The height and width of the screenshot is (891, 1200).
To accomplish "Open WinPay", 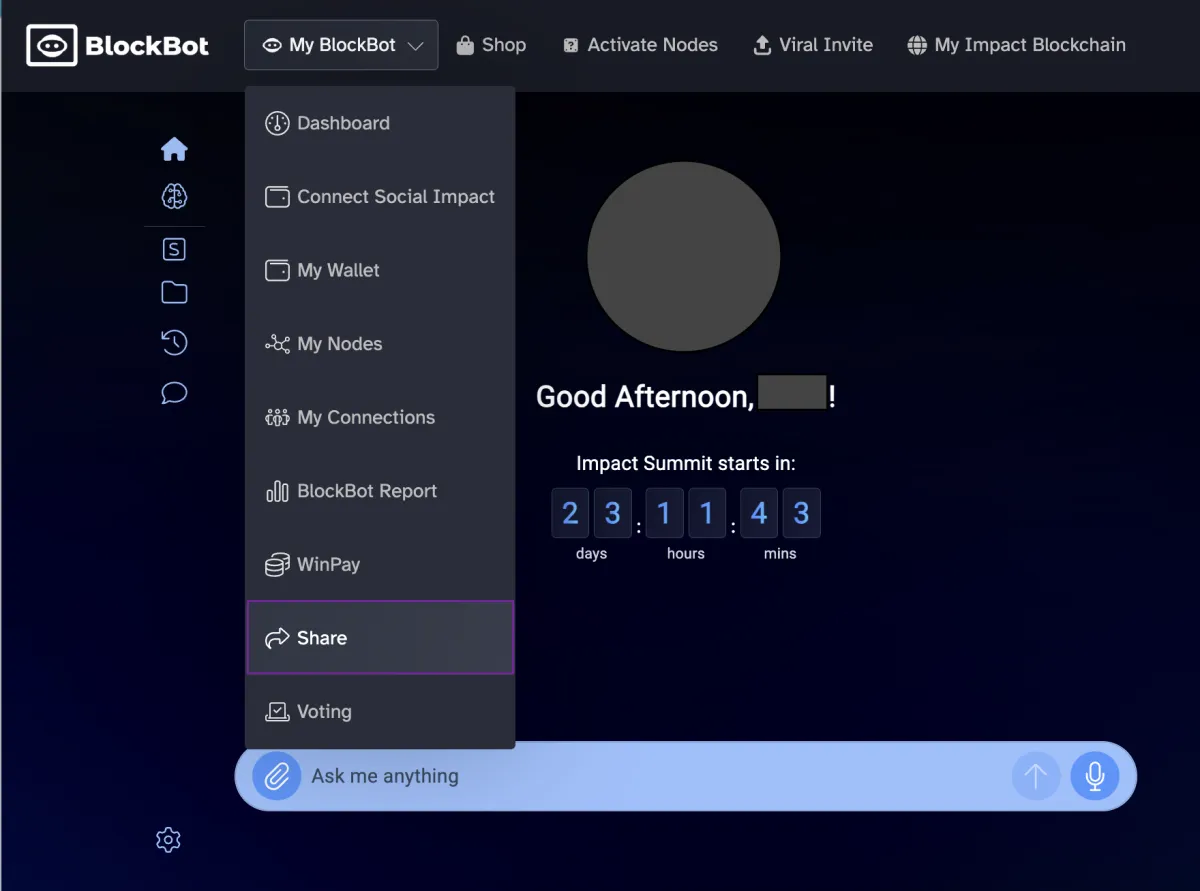I will (x=380, y=564).
